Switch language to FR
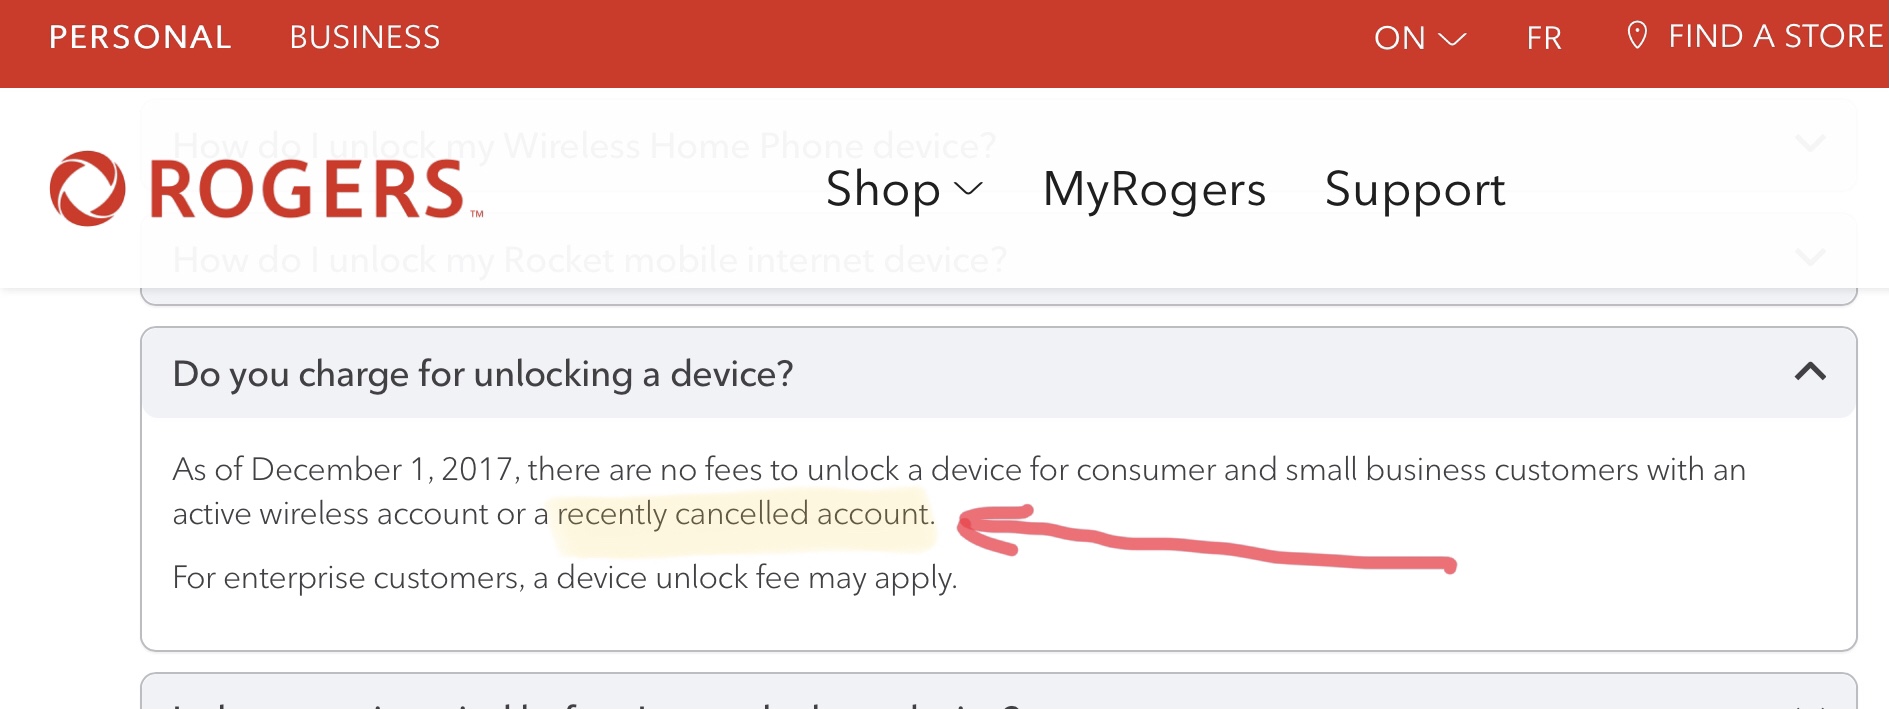Viewport: 1889px width, 709px height. [x=1543, y=38]
